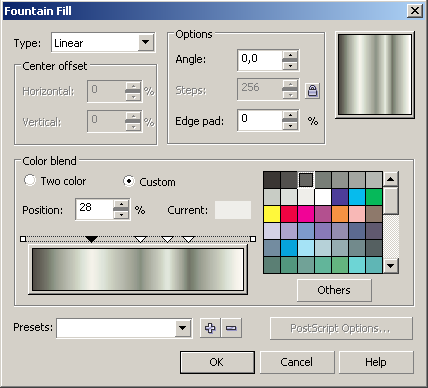Open the Help button
Screen dimensions: 428x388
pos(376,362)
